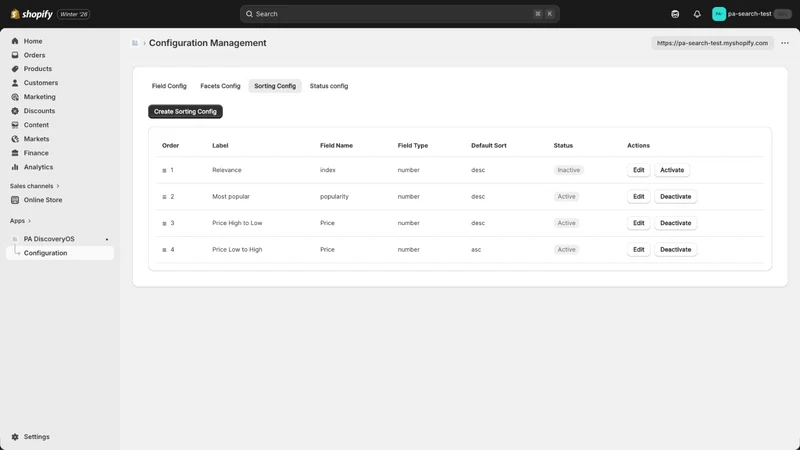Screen dimensions: 800x450
Task: Open the three-dot more actions menu
Action: (x=785, y=43)
